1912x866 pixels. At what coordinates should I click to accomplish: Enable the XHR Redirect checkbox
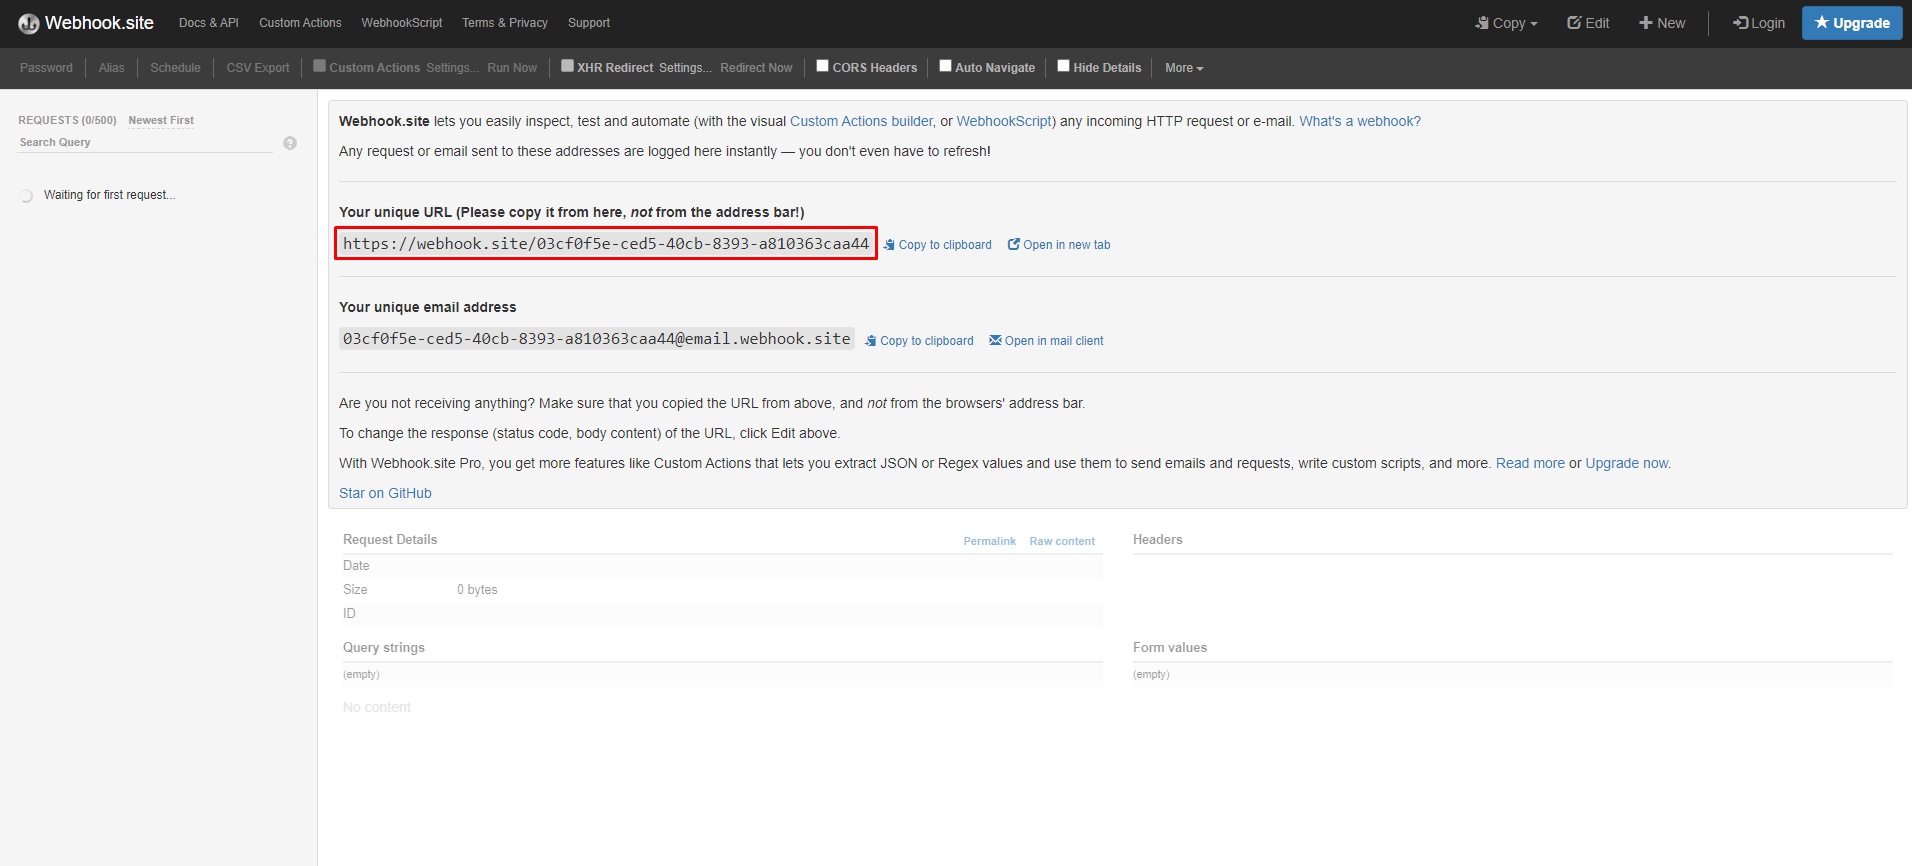click(568, 66)
